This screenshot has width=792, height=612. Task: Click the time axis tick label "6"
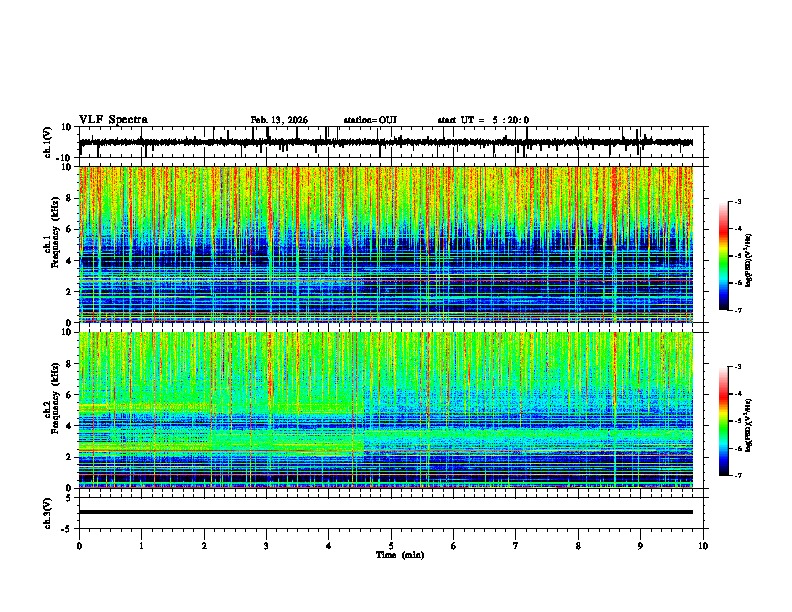[x=453, y=546]
